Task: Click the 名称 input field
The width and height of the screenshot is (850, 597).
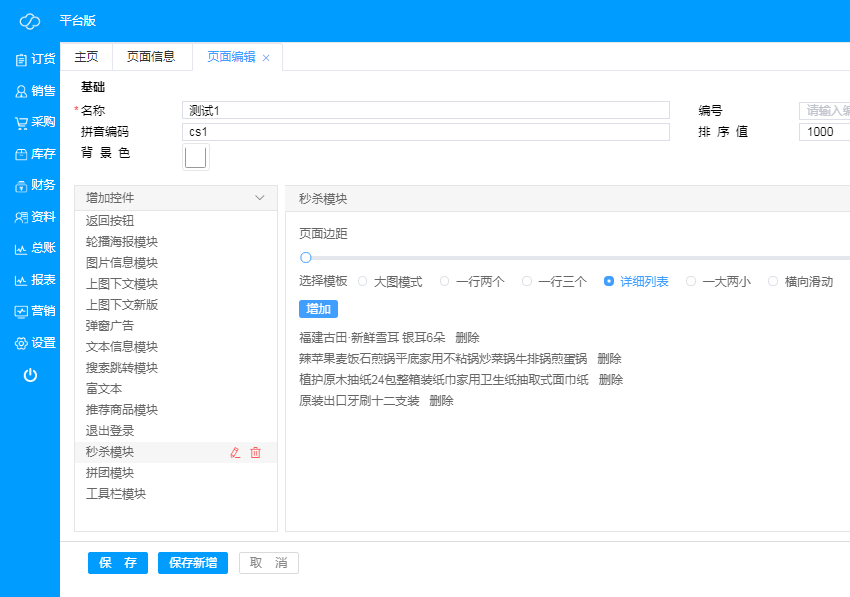Action: [426, 111]
